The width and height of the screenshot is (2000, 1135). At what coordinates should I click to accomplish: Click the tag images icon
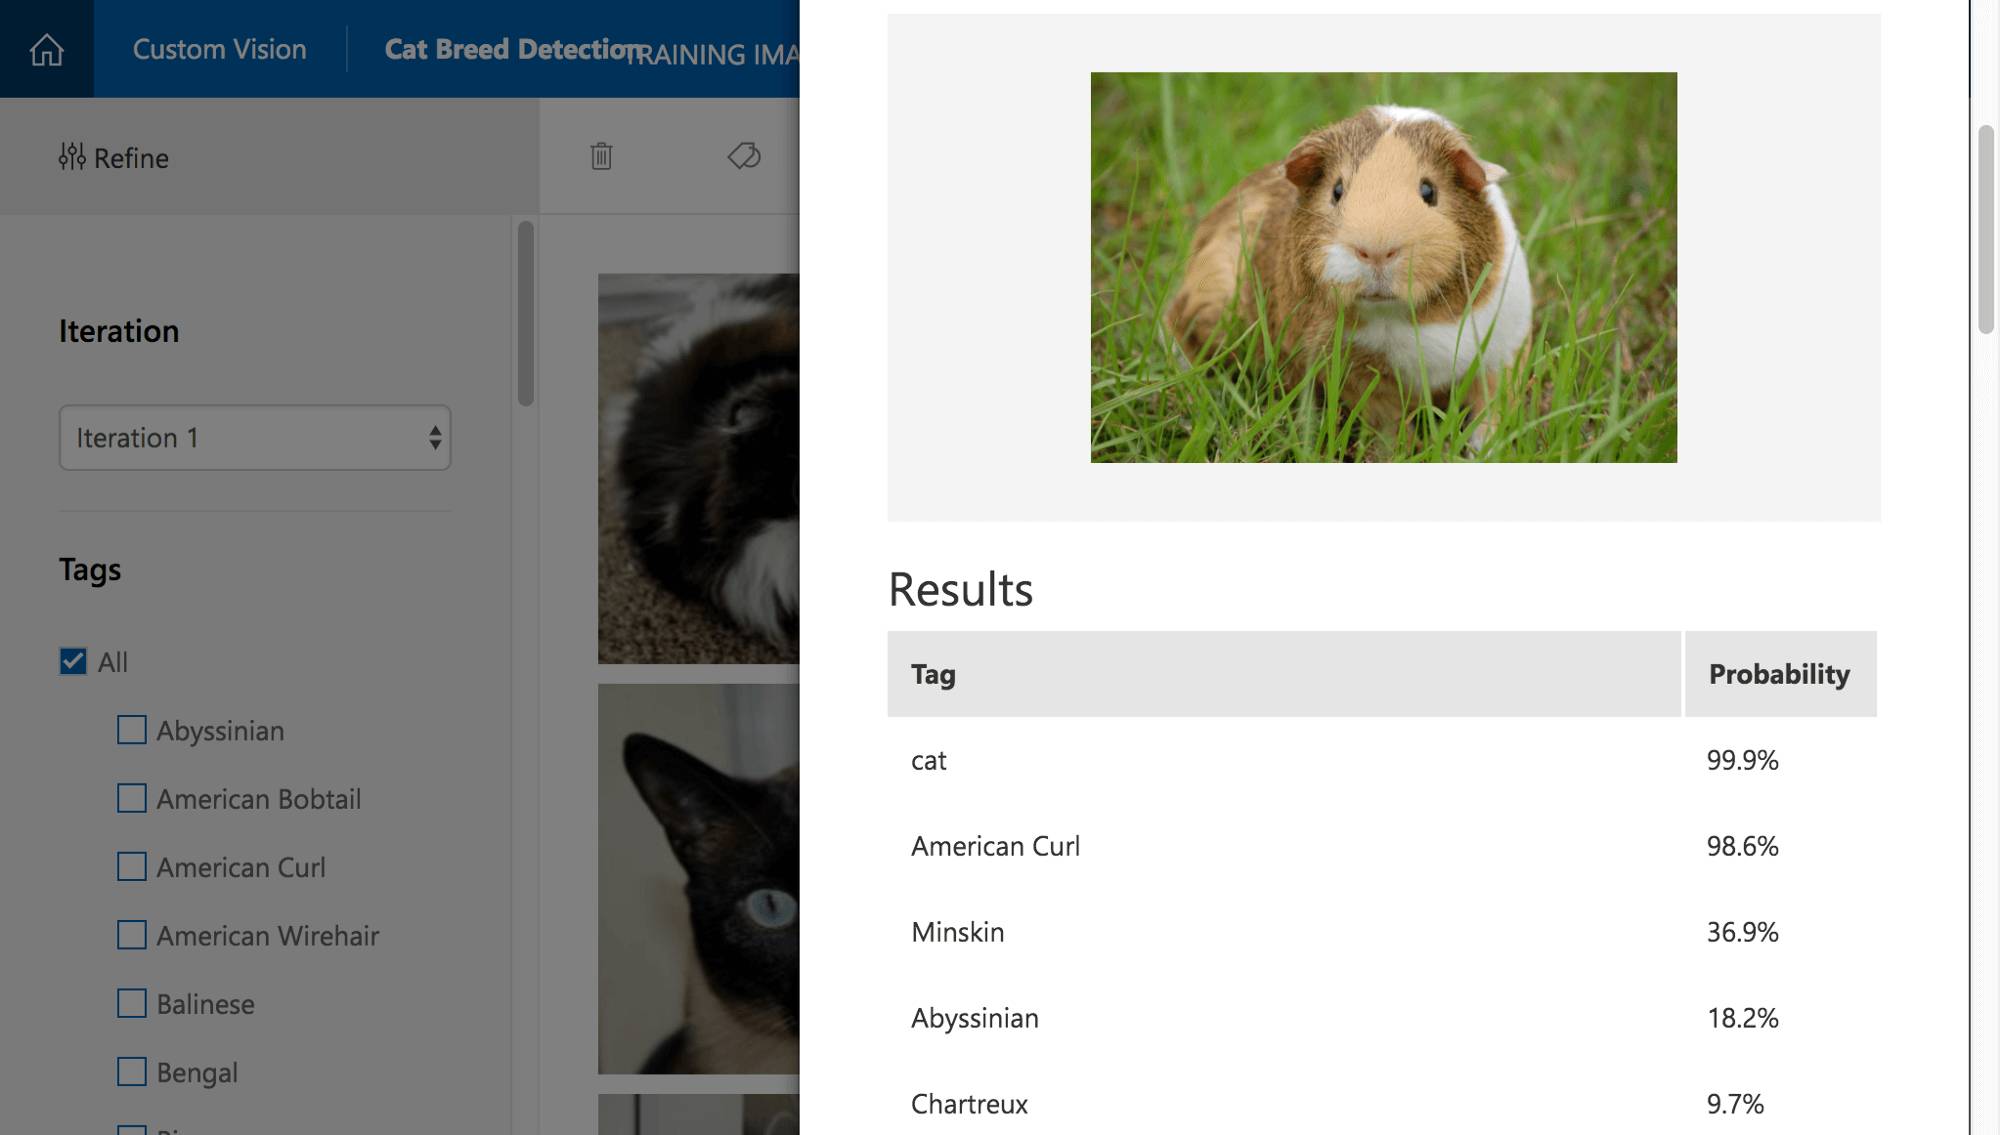pyautogui.click(x=744, y=156)
